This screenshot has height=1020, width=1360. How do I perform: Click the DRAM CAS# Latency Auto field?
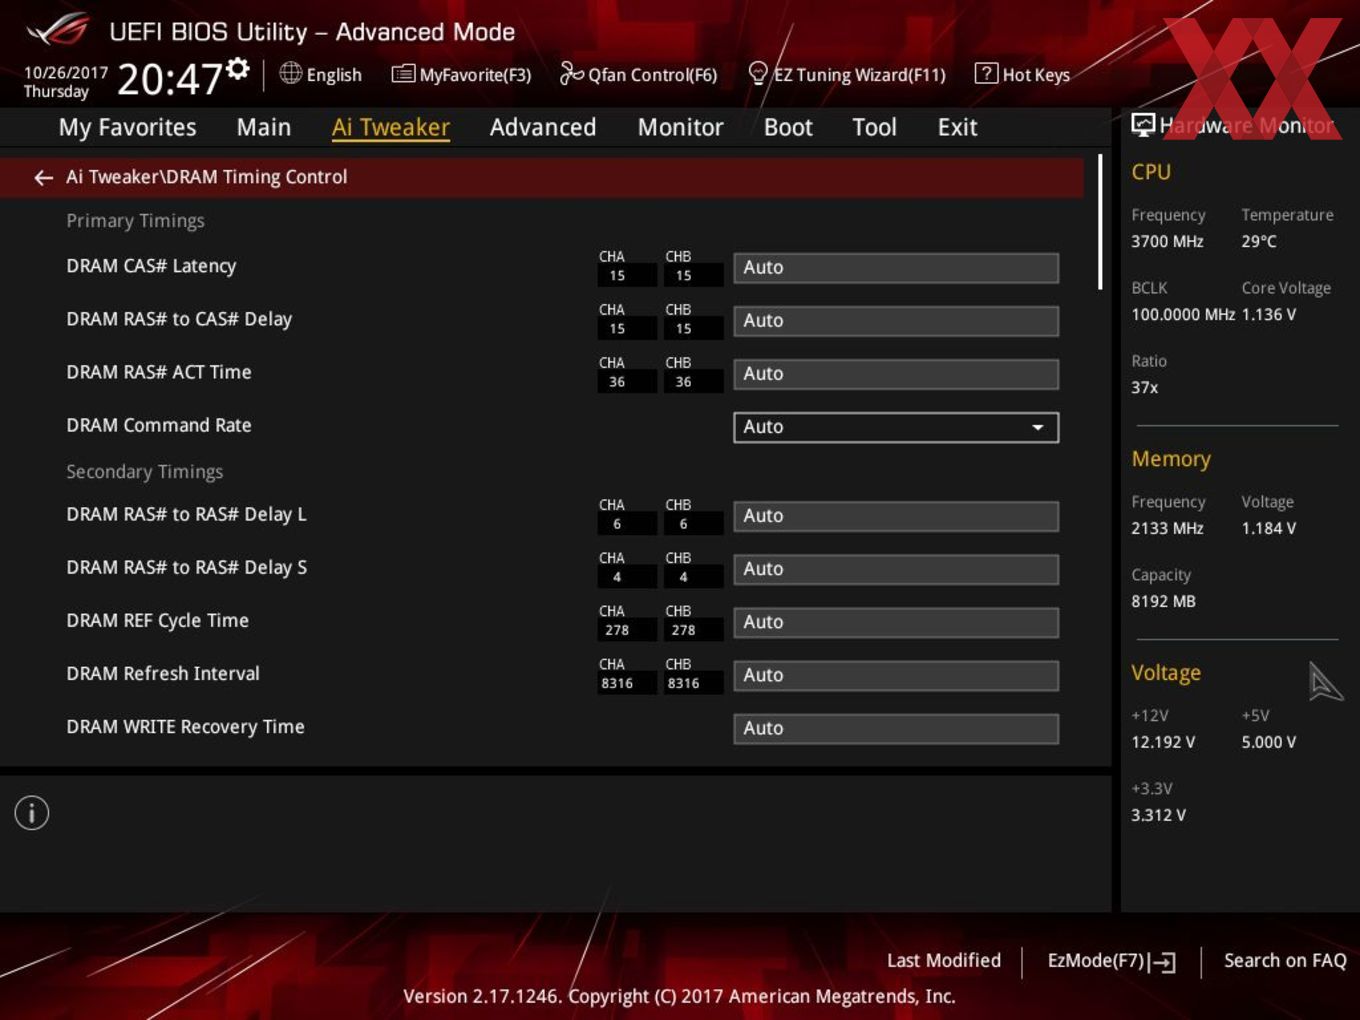(896, 268)
